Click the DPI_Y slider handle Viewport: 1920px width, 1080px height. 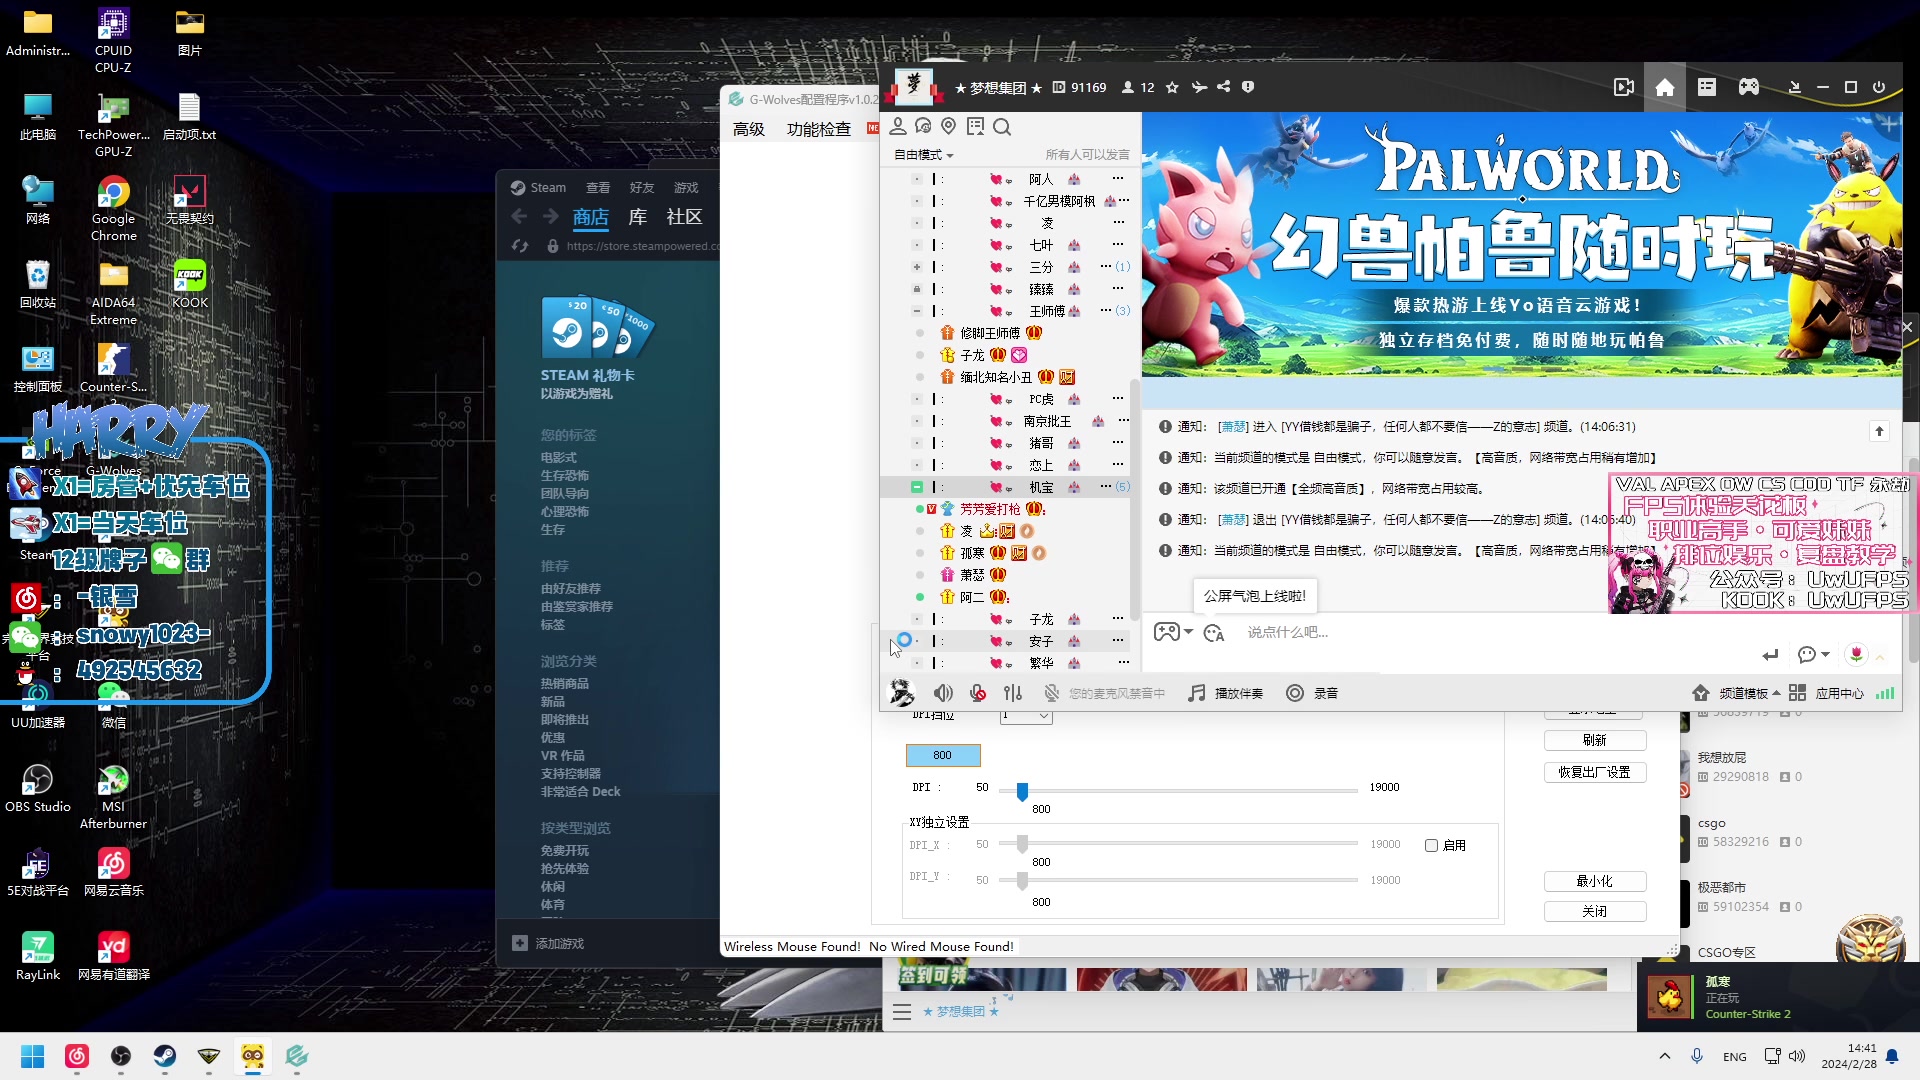click(1022, 881)
